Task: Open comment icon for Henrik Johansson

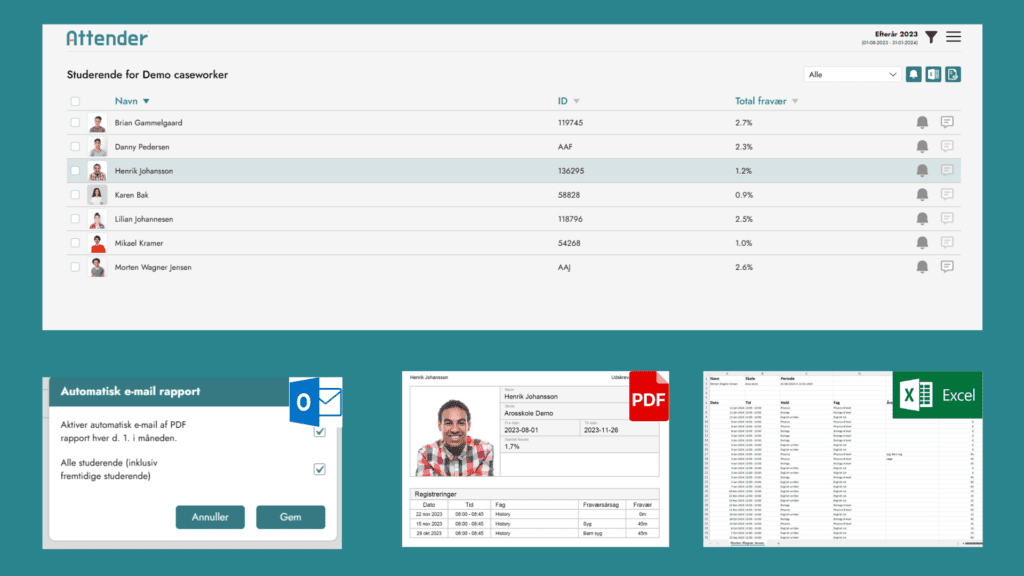Action: (946, 171)
